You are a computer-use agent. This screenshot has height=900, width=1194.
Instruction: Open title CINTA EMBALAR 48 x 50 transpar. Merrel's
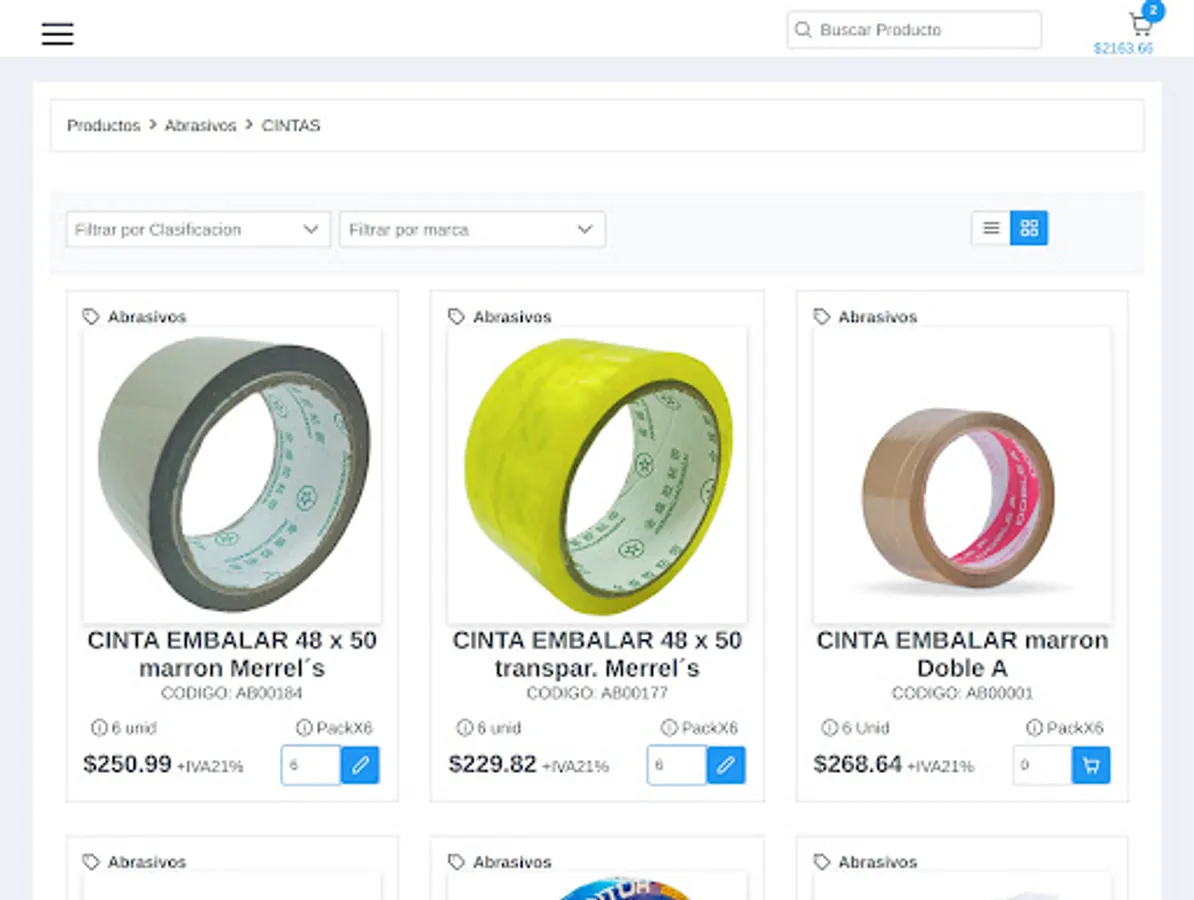[x=598, y=654]
